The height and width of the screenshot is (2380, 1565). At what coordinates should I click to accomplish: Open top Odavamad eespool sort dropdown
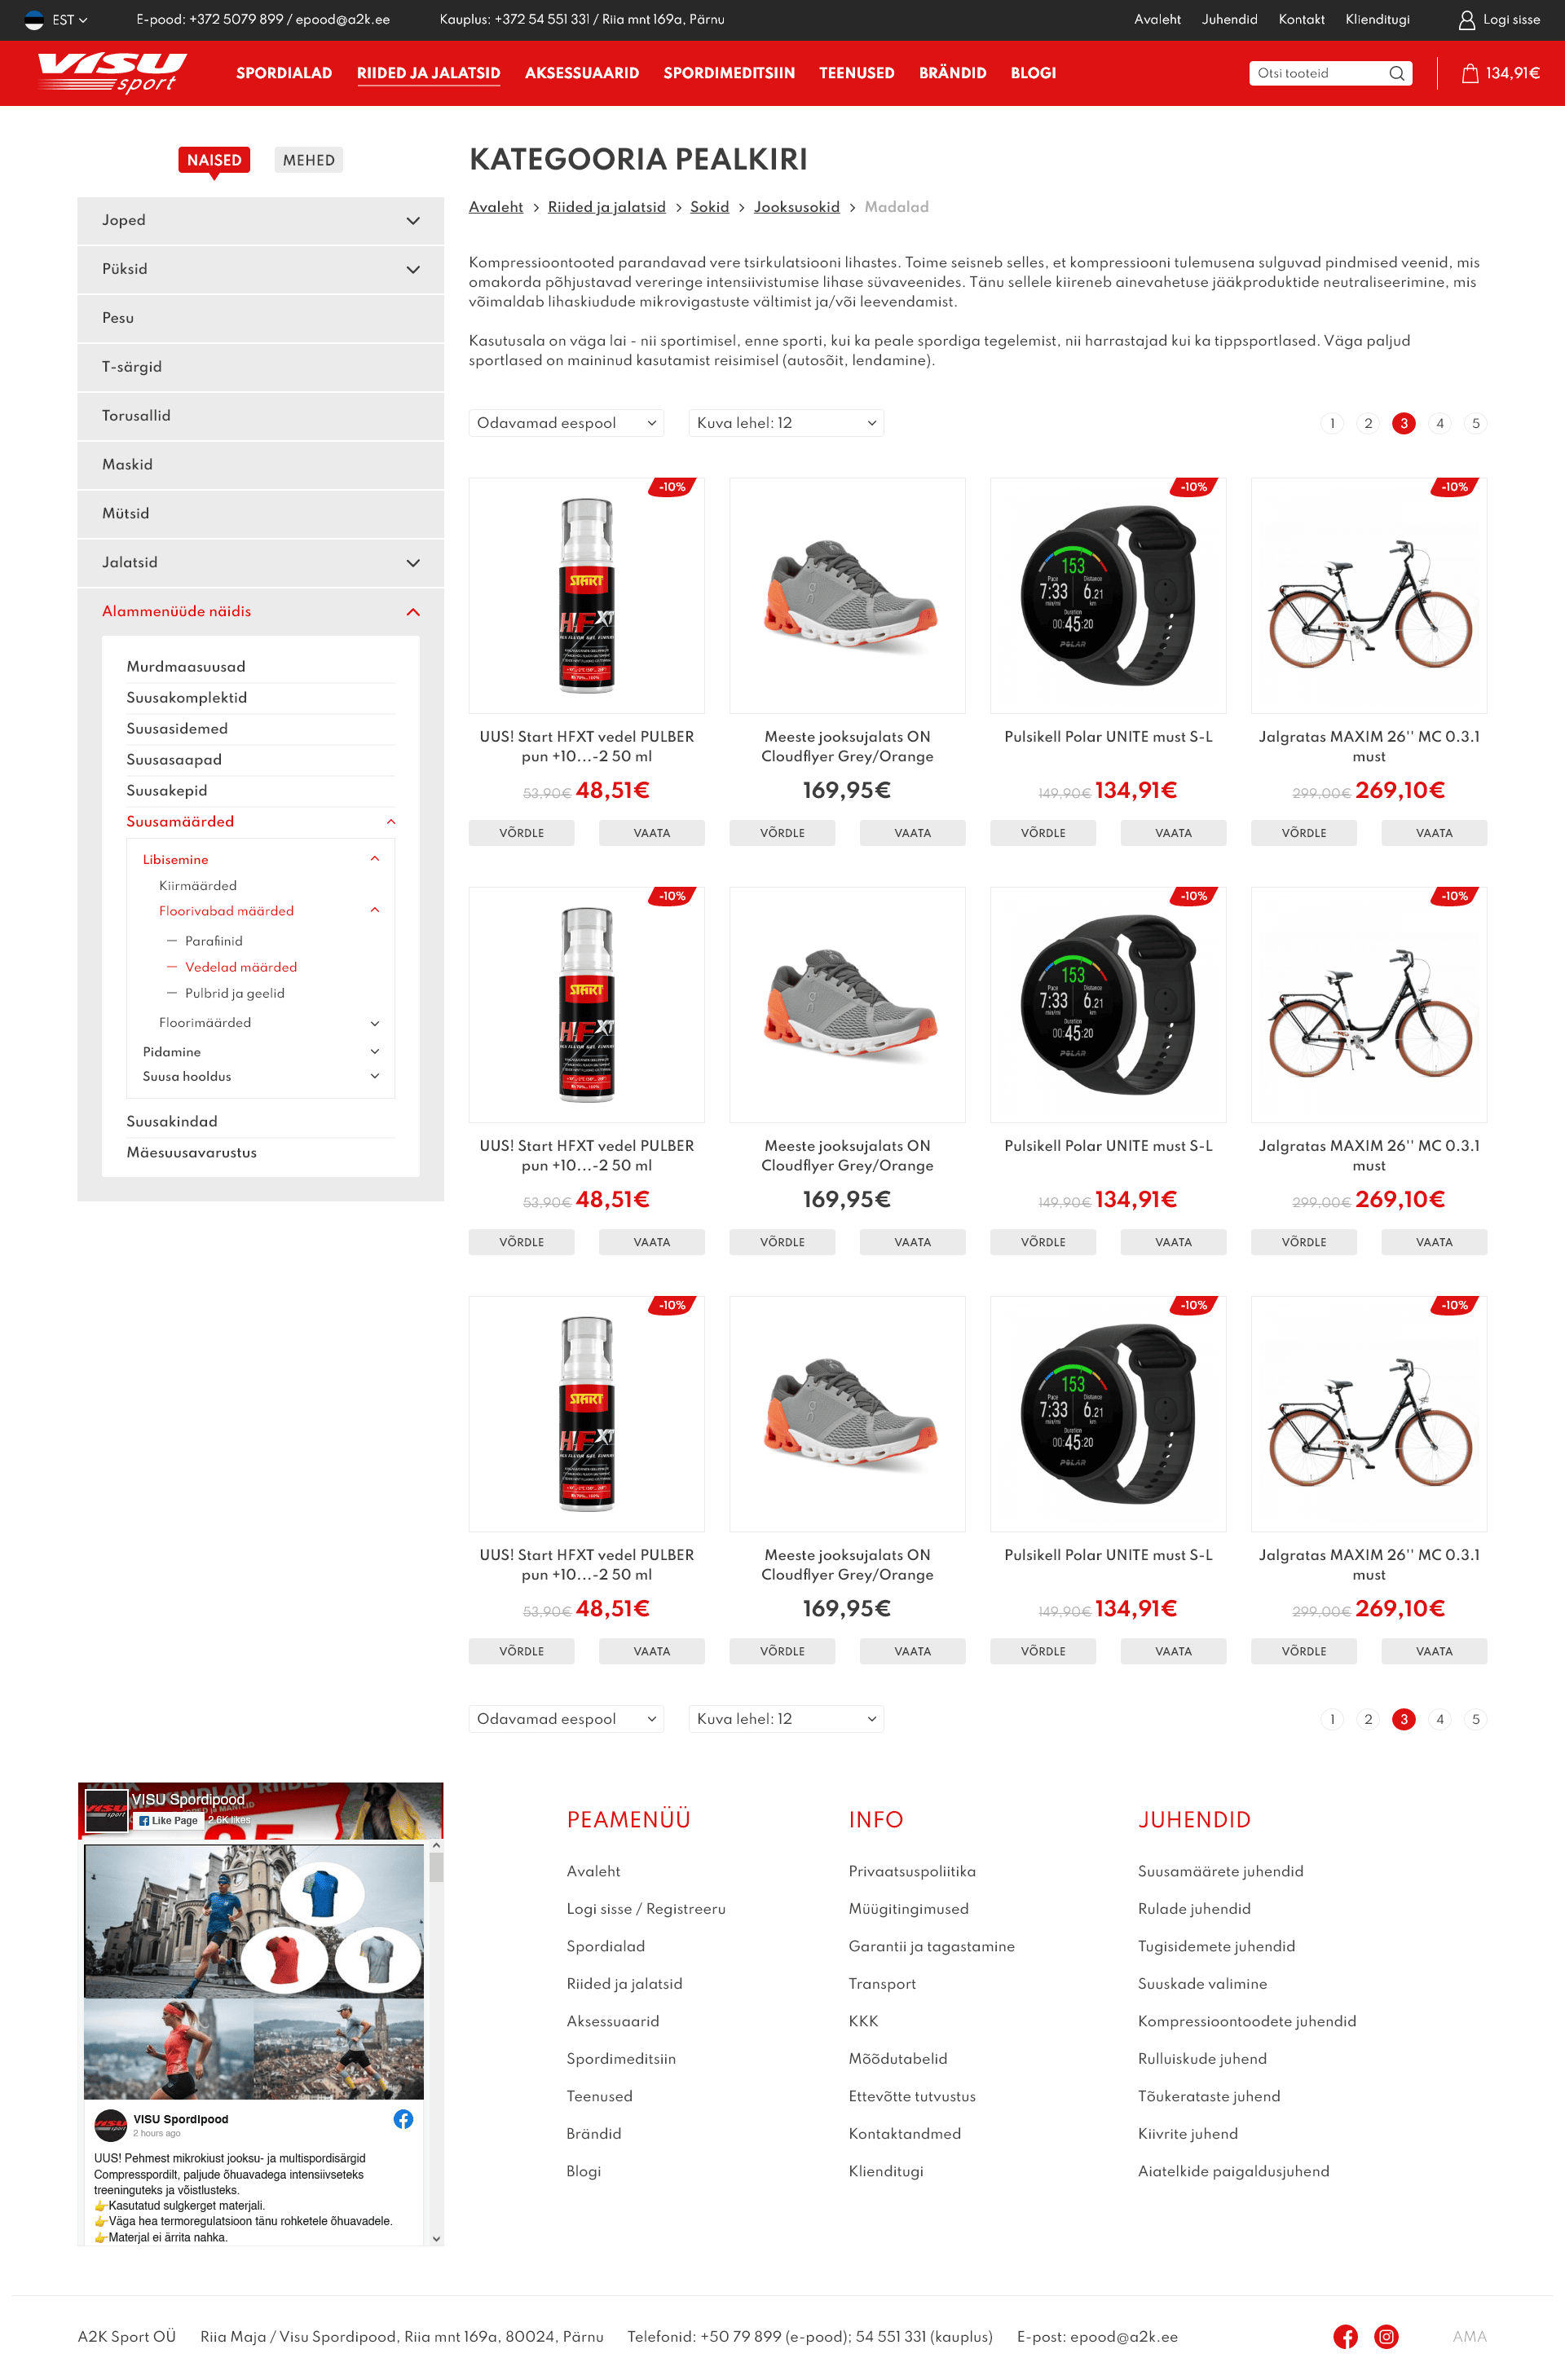(566, 423)
